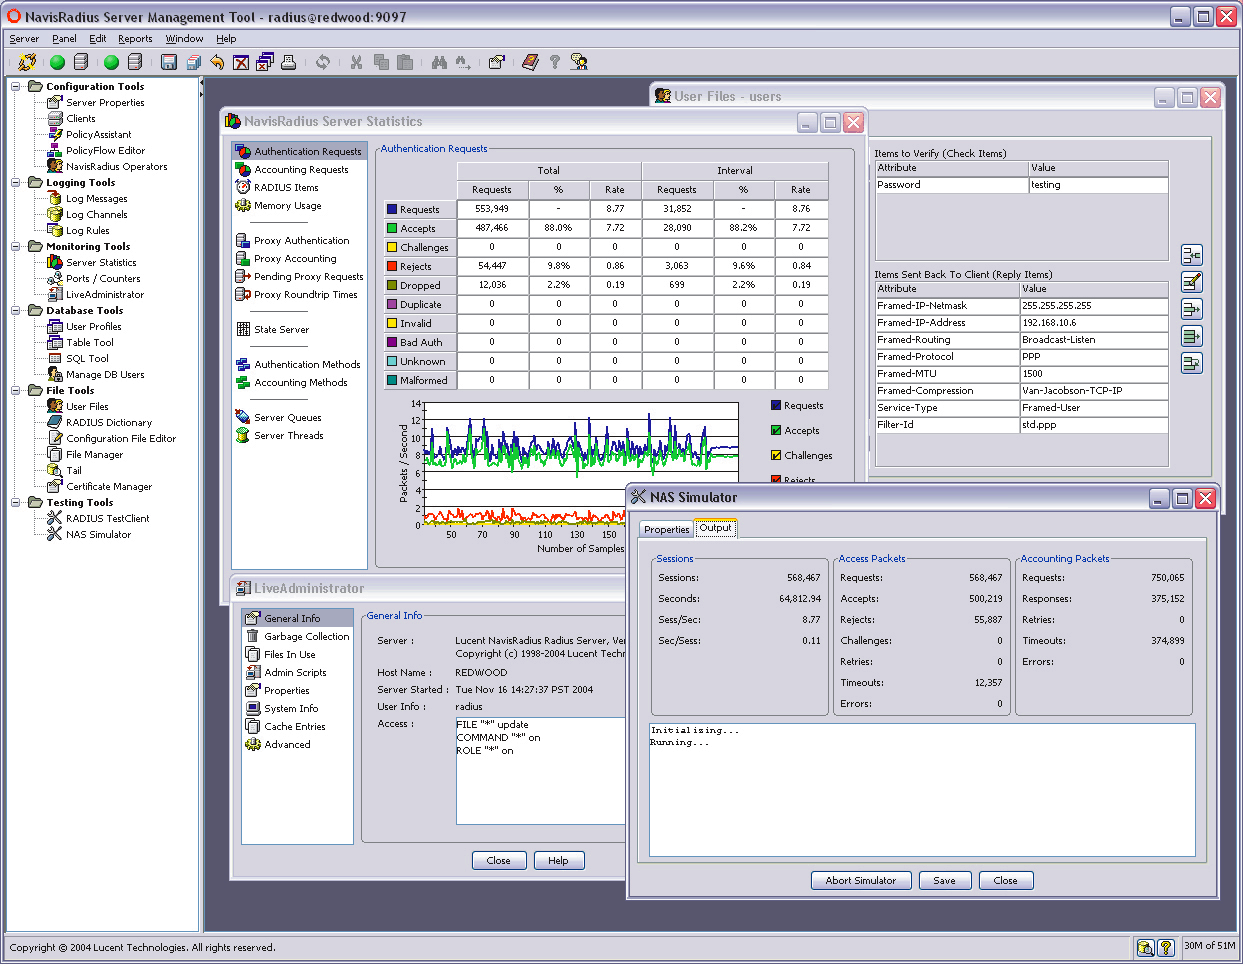The width and height of the screenshot is (1245, 966).
Task: Collapse the Monitoring Tools tree node
Action: click(x=16, y=247)
